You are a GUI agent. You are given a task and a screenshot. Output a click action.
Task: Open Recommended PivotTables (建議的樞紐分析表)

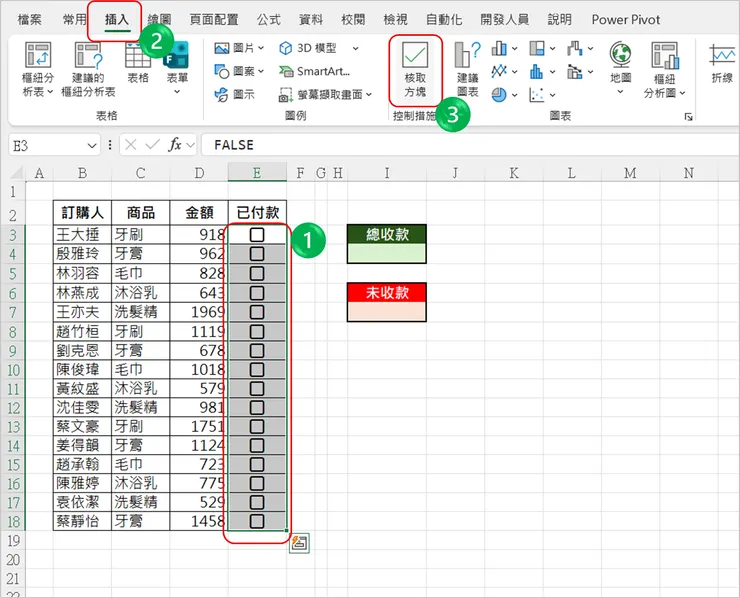tap(88, 69)
